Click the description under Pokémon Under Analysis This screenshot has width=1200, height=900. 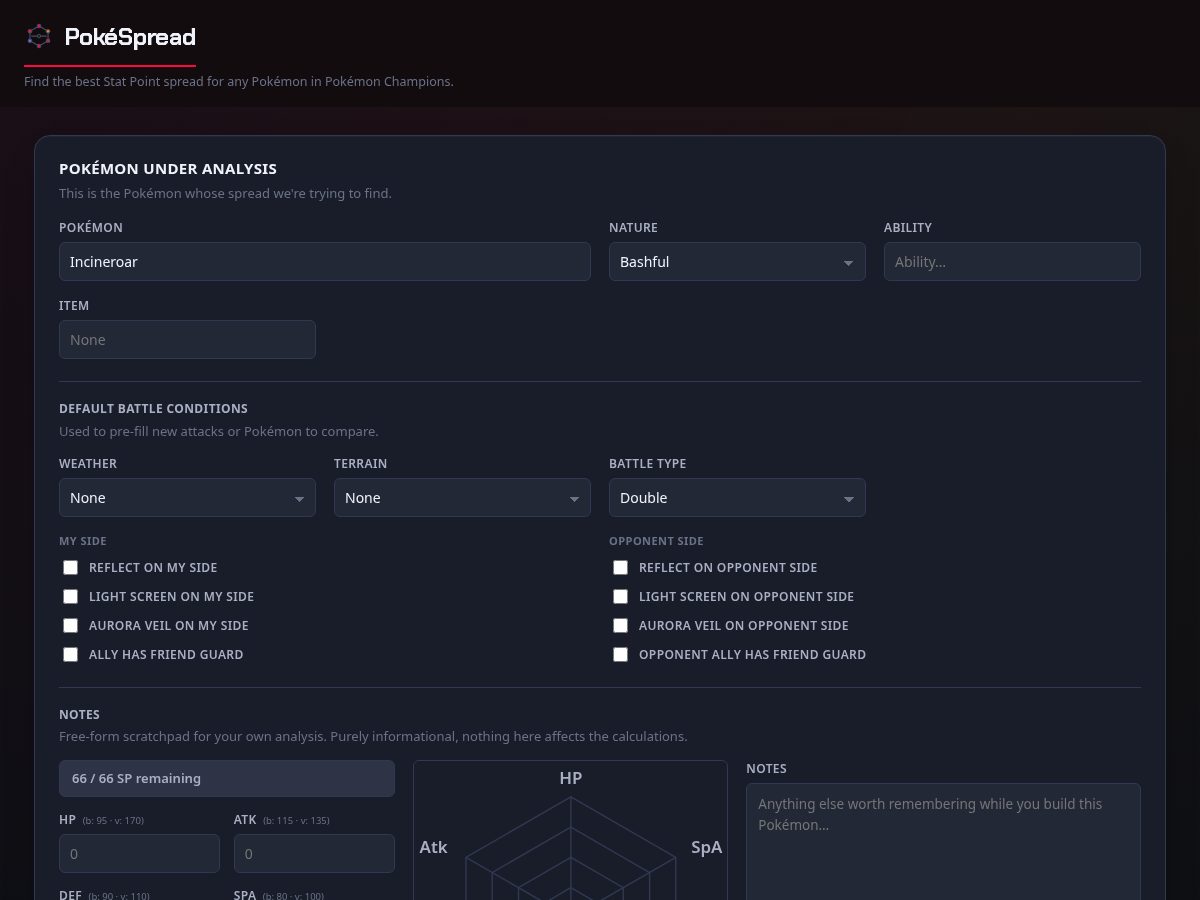point(225,194)
